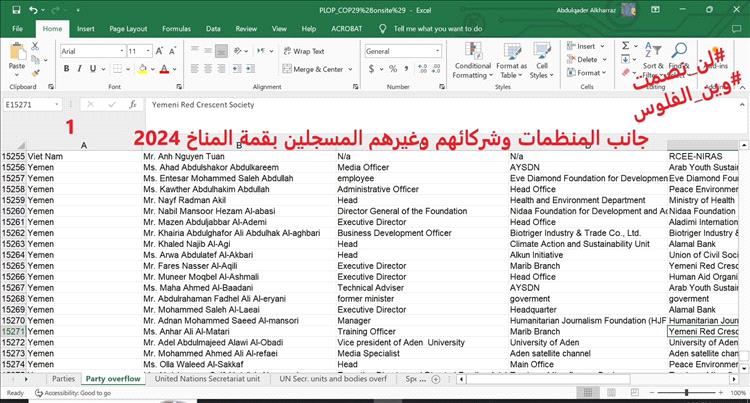The height and width of the screenshot is (403, 750).
Task: Toggle bold formatting
Action: [66, 69]
